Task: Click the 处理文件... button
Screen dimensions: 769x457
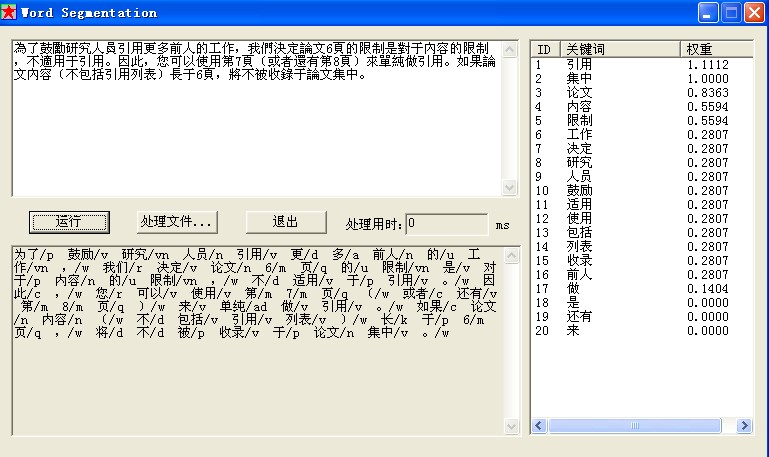Action: (177, 222)
